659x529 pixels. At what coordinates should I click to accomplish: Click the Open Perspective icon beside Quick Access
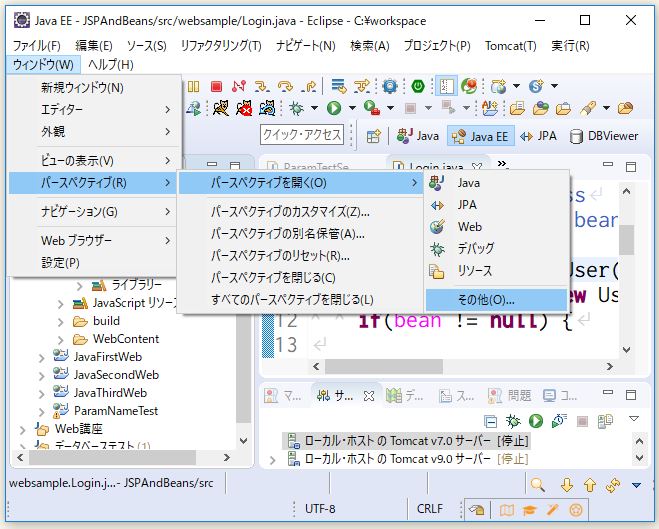373,136
